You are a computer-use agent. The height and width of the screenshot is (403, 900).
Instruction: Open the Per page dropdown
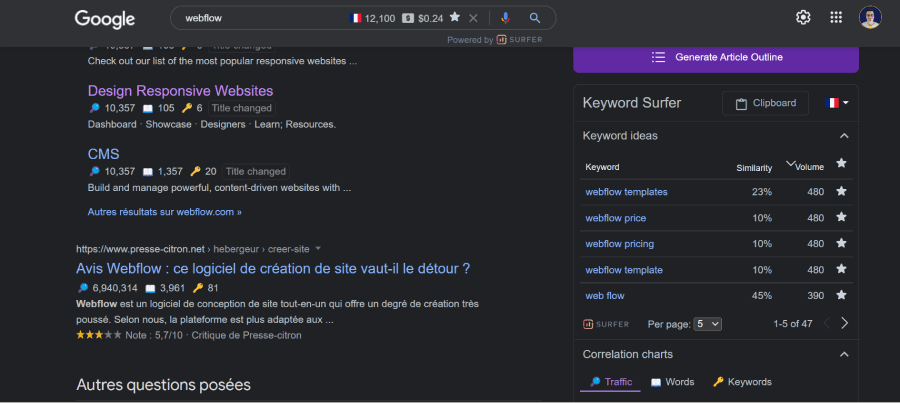click(x=708, y=324)
